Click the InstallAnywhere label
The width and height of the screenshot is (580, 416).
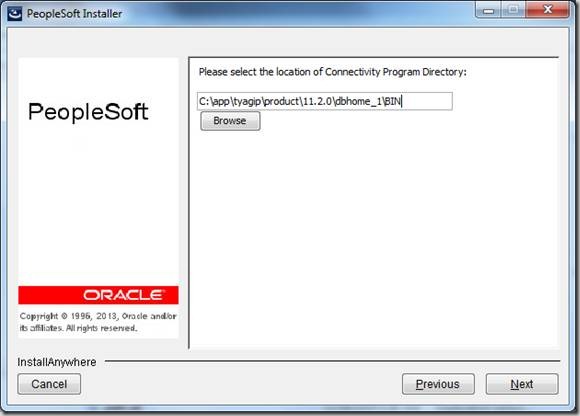[x=57, y=362]
